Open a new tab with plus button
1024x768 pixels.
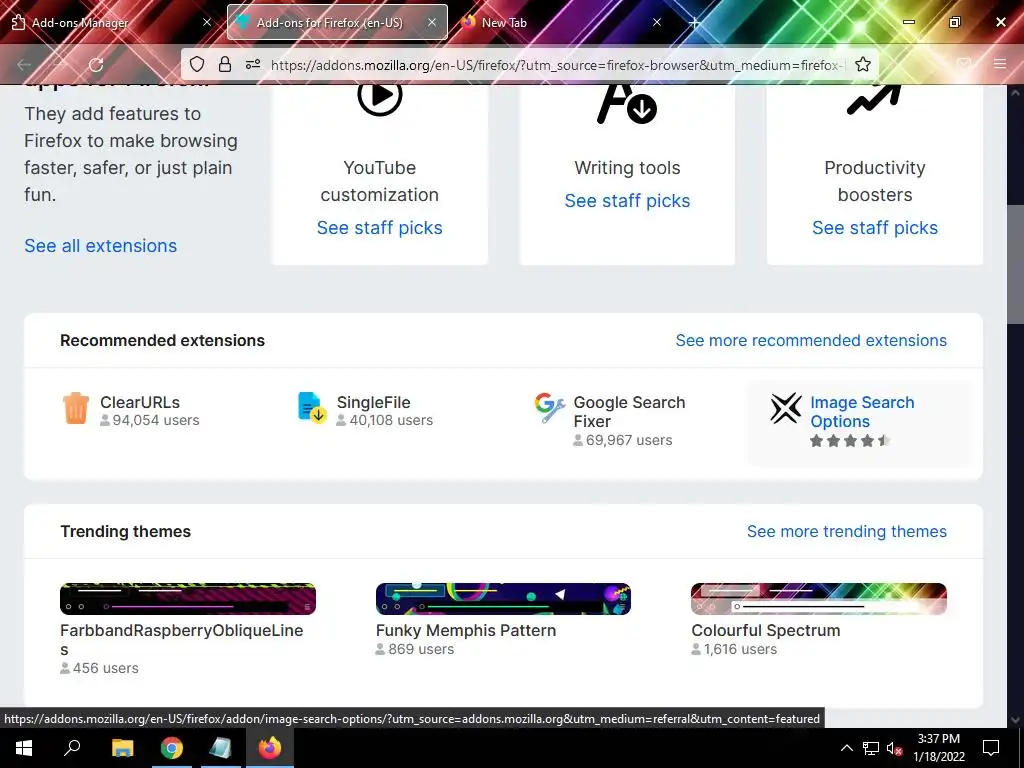pos(694,23)
